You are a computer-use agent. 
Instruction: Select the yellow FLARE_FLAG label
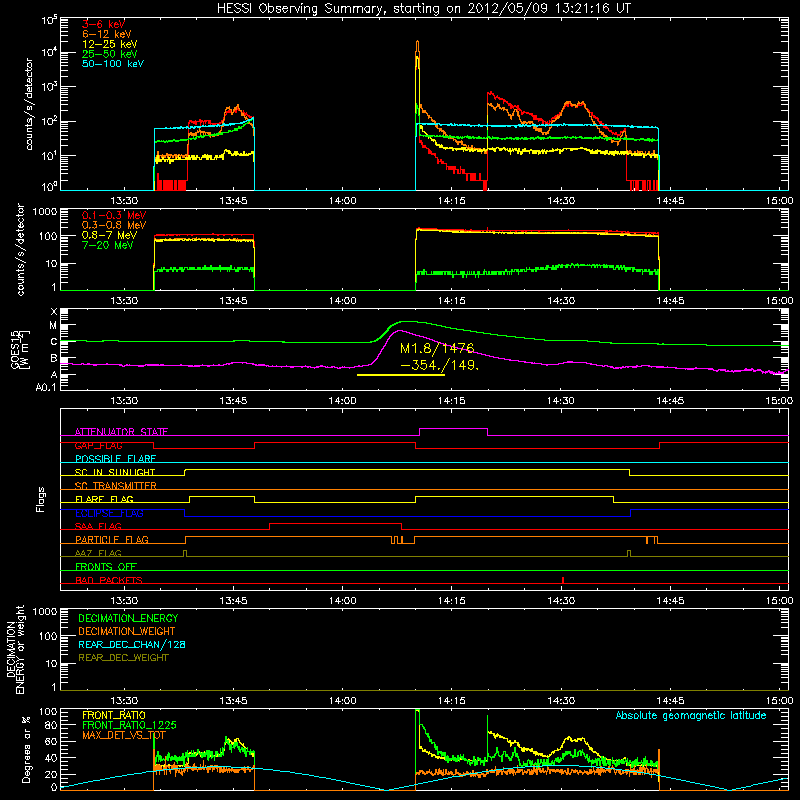click(x=104, y=499)
